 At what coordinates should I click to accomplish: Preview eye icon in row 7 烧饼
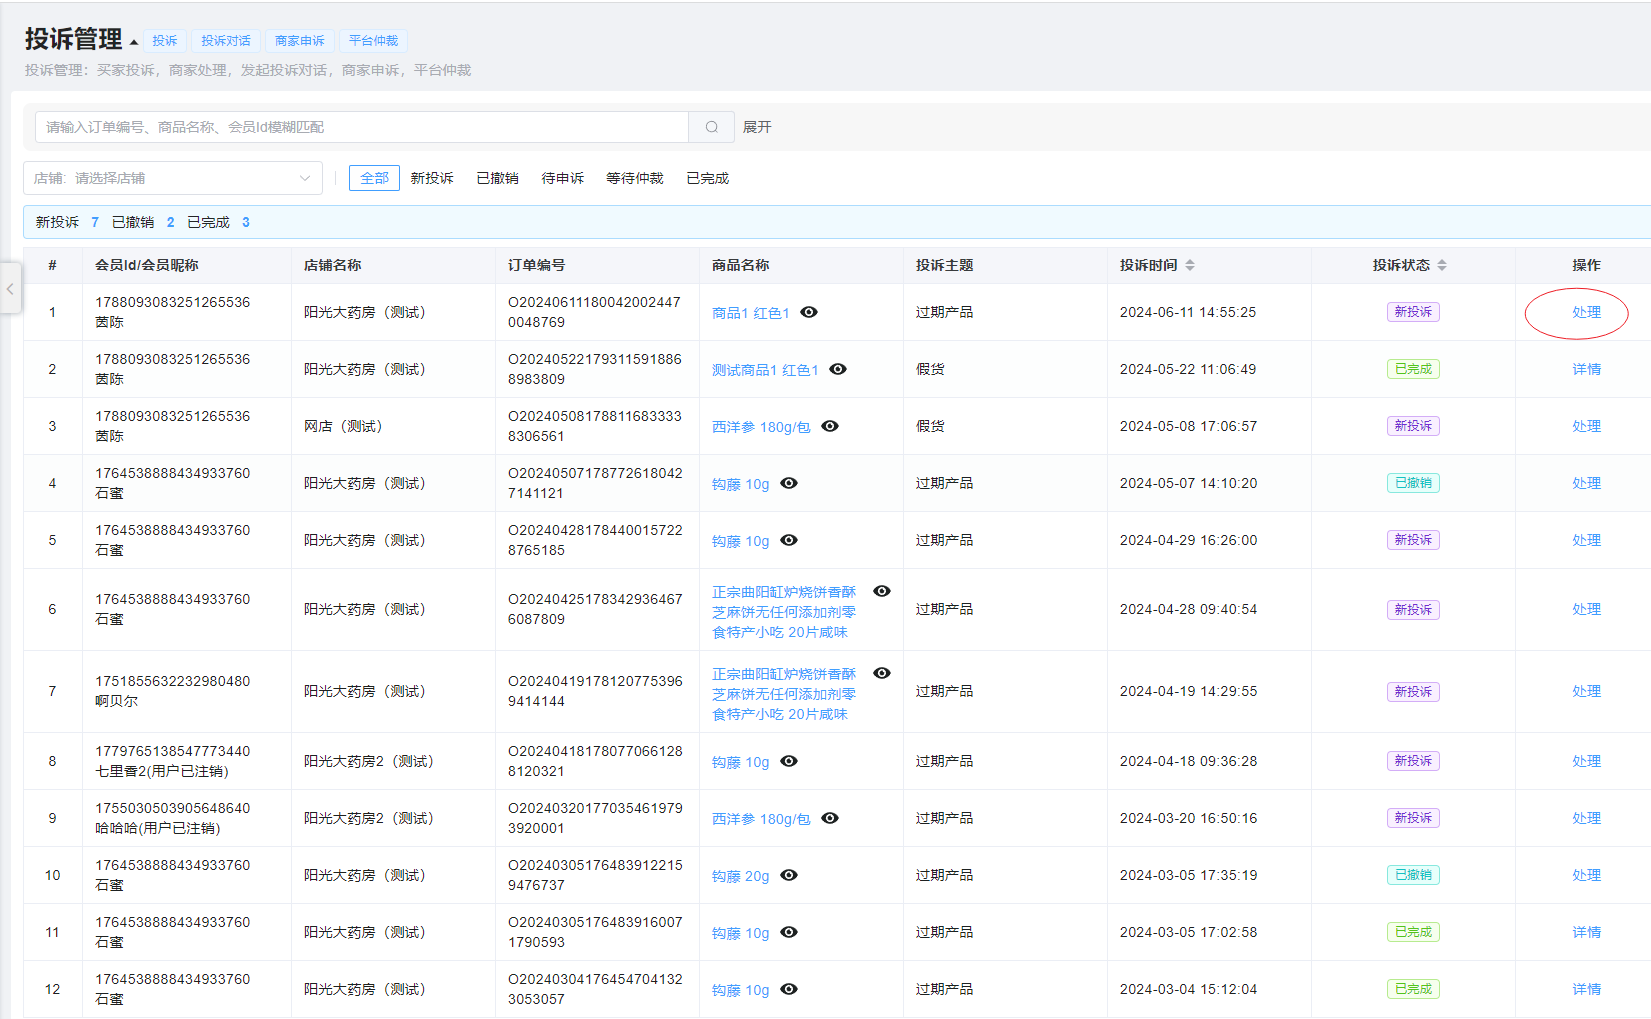[x=882, y=673]
